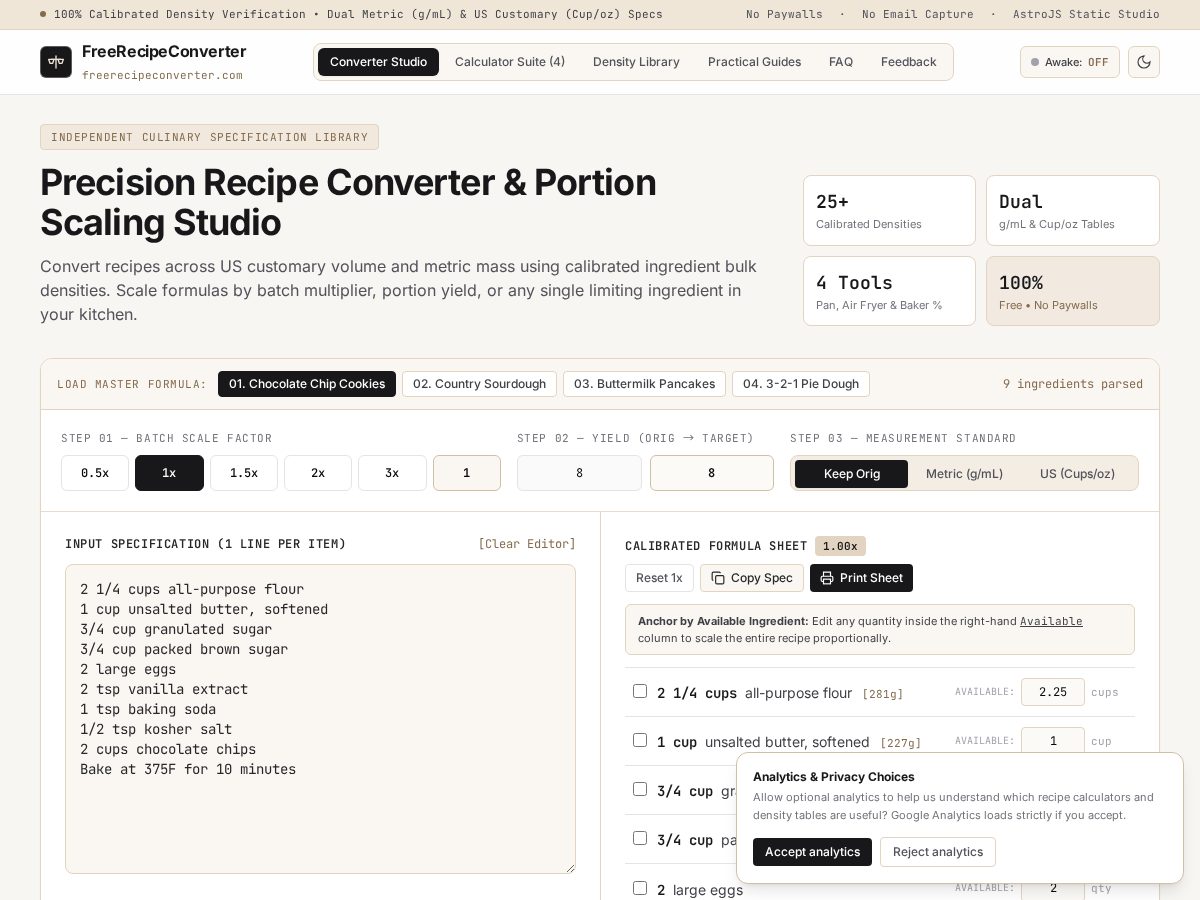The width and height of the screenshot is (1200, 900).
Task: Click the [227g] butter weight label
Action: [901, 743]
